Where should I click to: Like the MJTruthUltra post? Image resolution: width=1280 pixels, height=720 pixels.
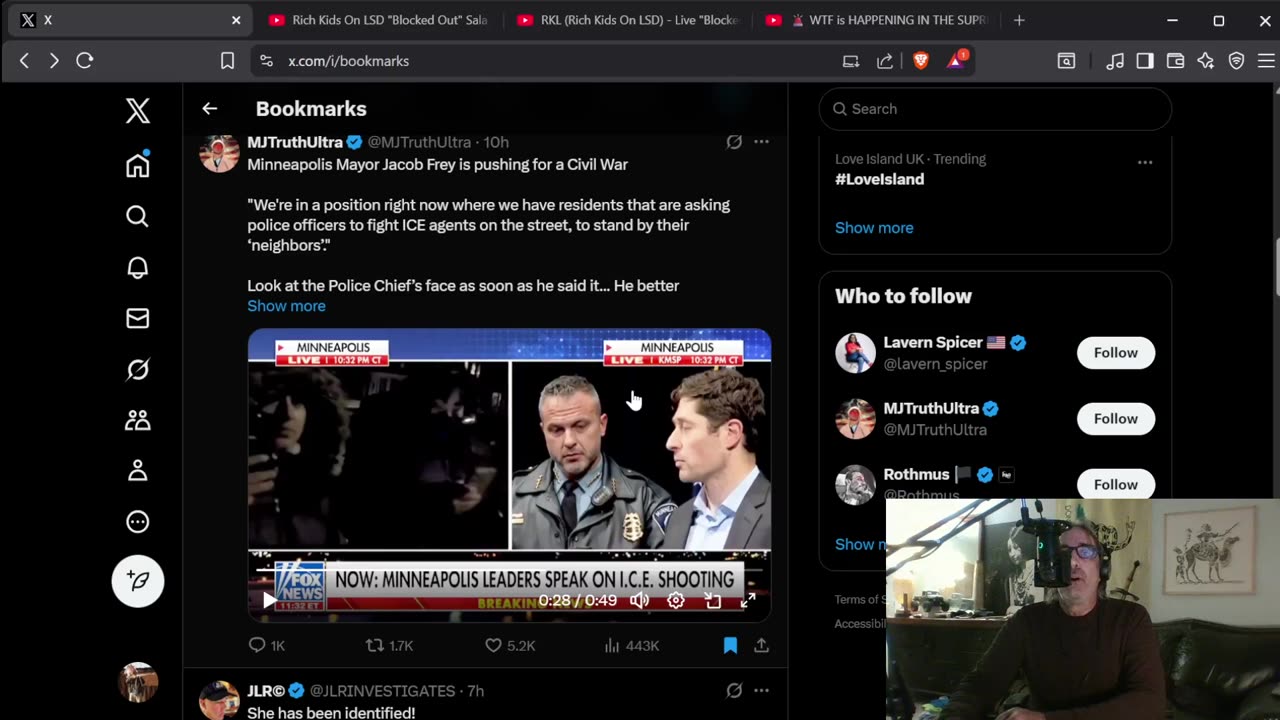[x=510, y=646]
